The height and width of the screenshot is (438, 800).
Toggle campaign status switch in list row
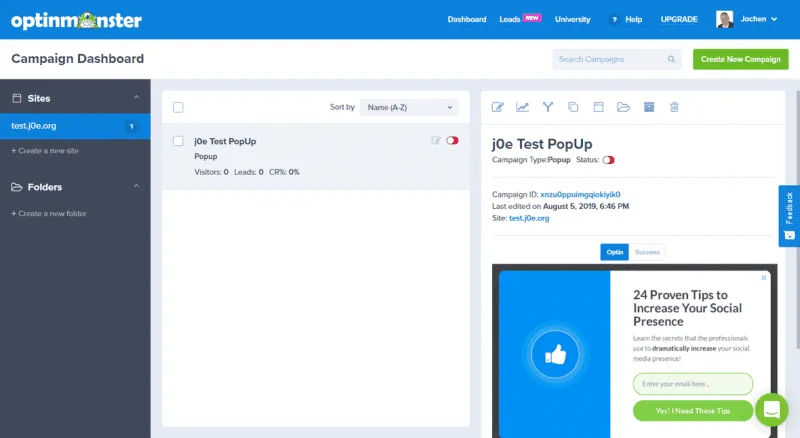(x=453, y=140)
